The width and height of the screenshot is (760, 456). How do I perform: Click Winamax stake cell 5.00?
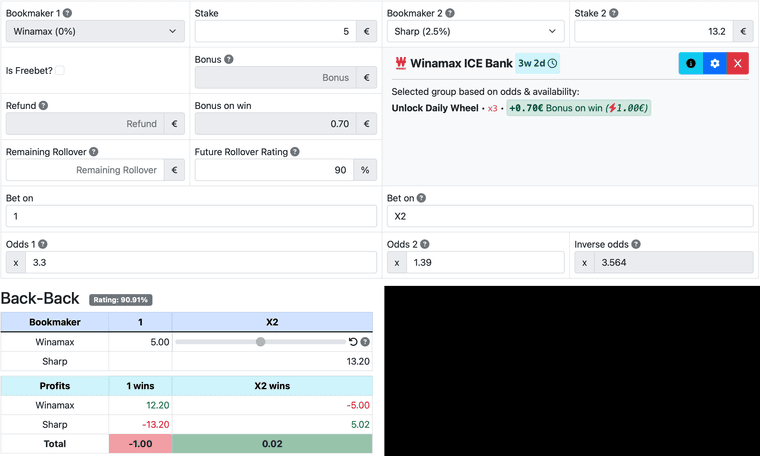(x=141, y=342)
